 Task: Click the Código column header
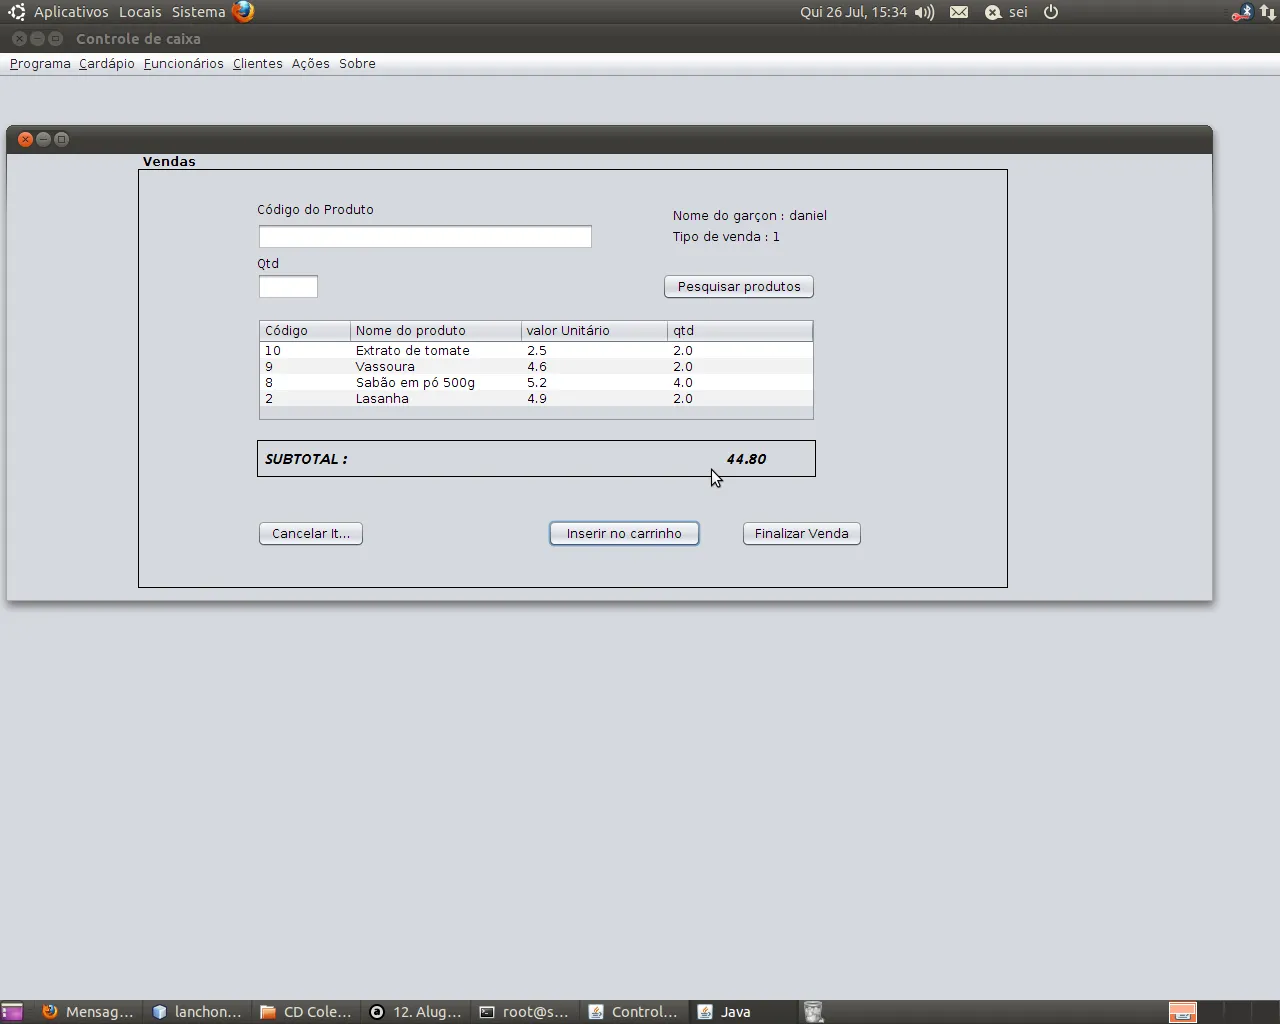(x=305, y=331)
